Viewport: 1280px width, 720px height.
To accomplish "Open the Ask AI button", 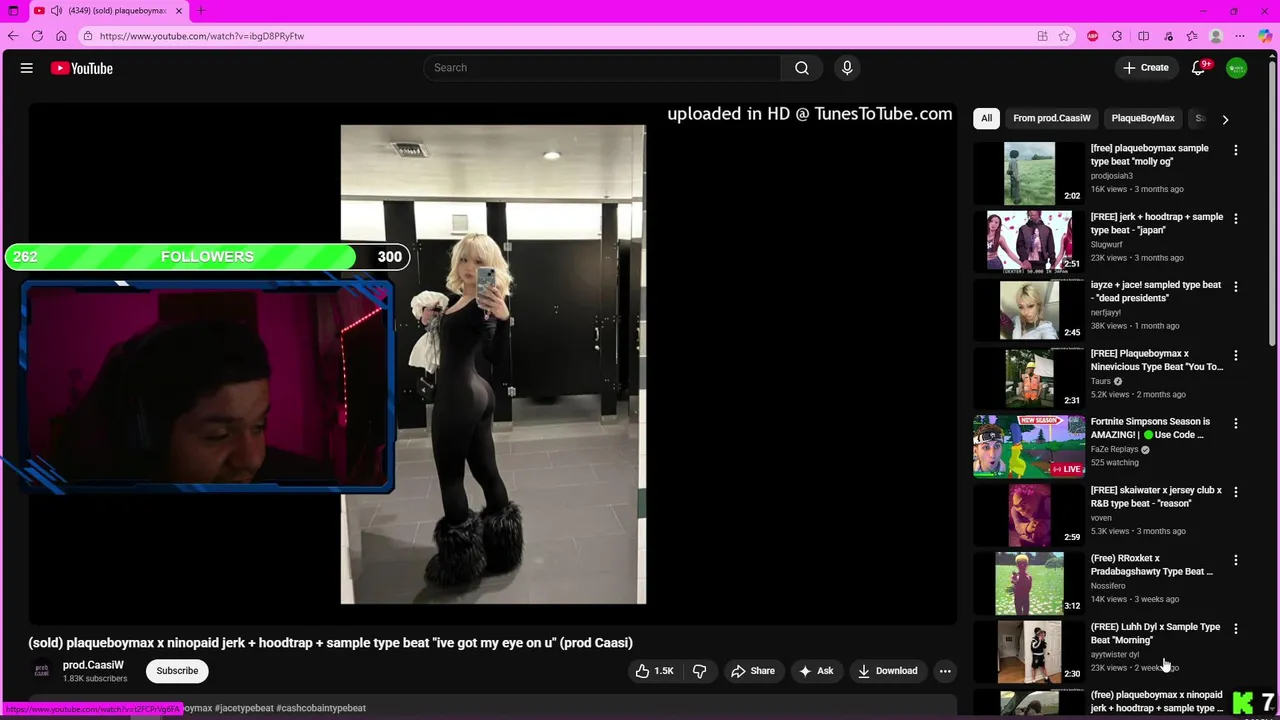I will (x=816, y=671).
